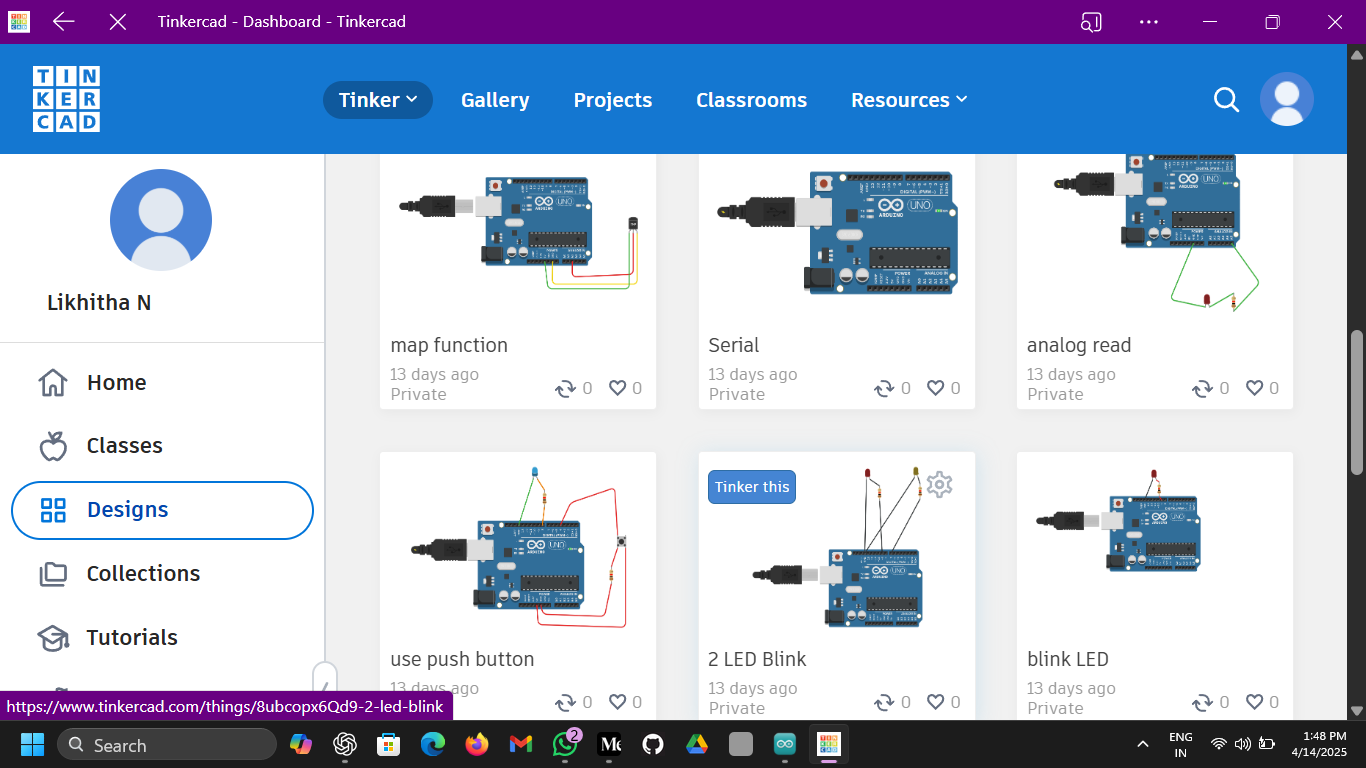Click the copy count icon on blink LED

click(1202, 702)
